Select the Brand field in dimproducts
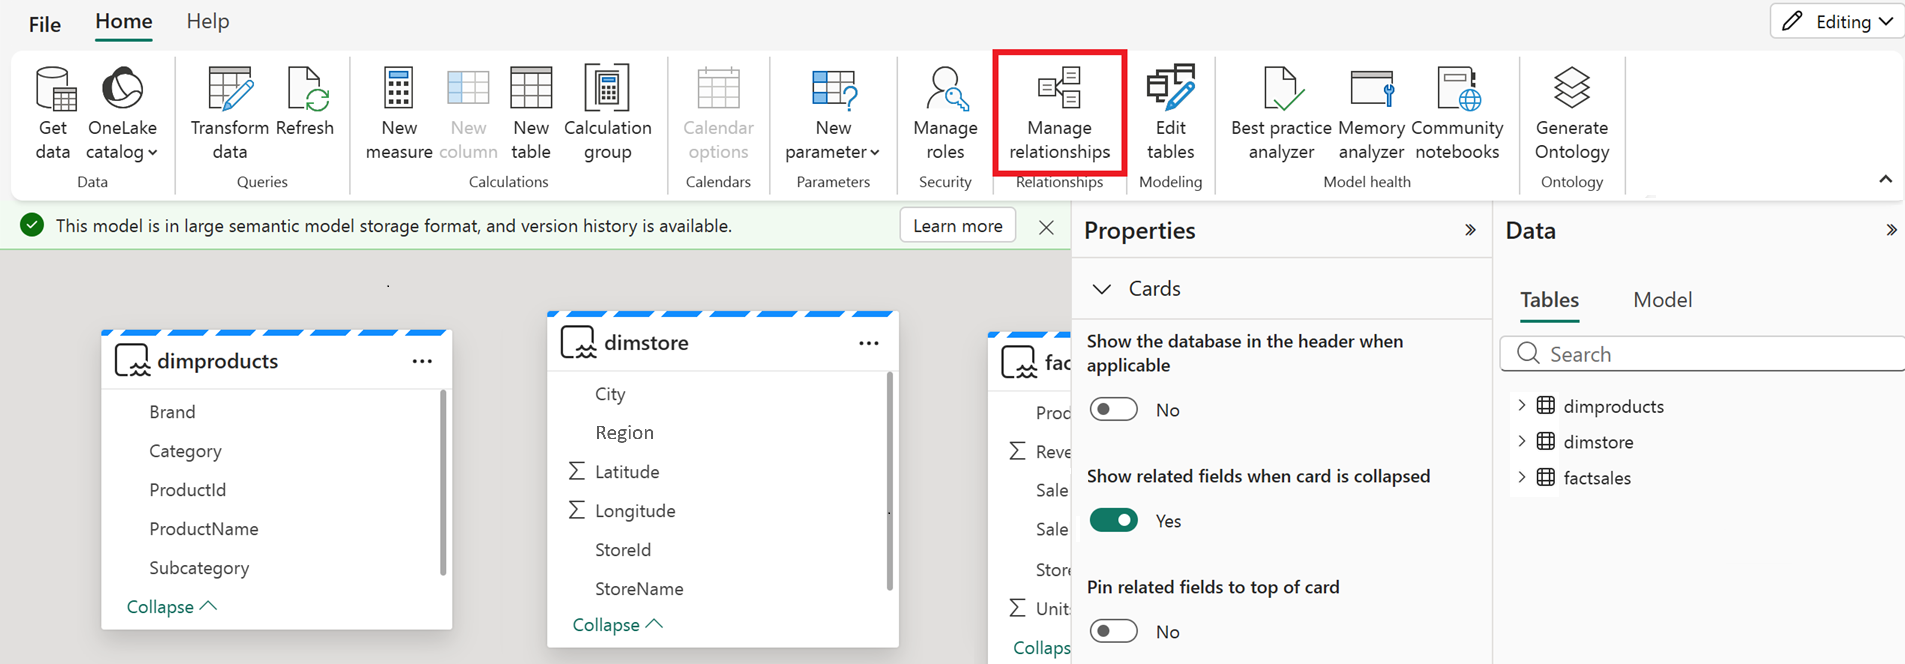The height and width of the screenshot is (664, 1905). coord(172,412)
